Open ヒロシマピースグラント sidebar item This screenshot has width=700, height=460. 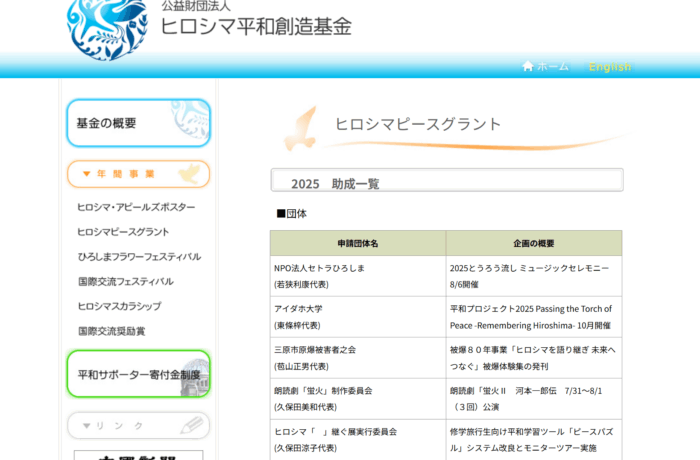pos(123,232)
